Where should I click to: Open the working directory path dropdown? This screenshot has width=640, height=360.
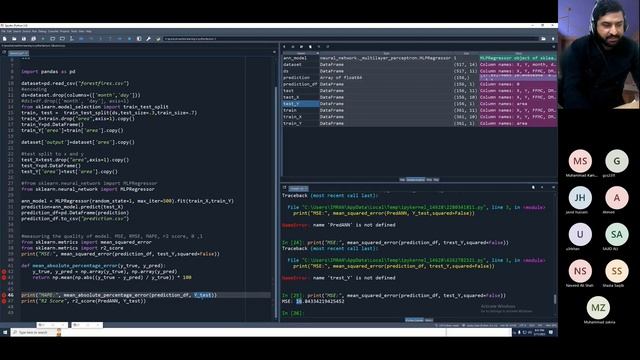point(351,39)
